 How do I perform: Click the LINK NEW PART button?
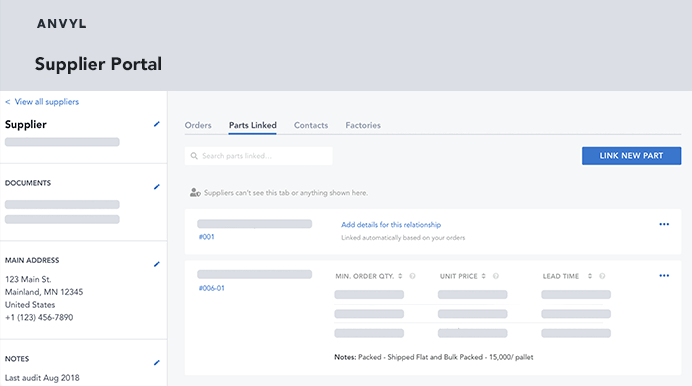(x=631, y=156)
